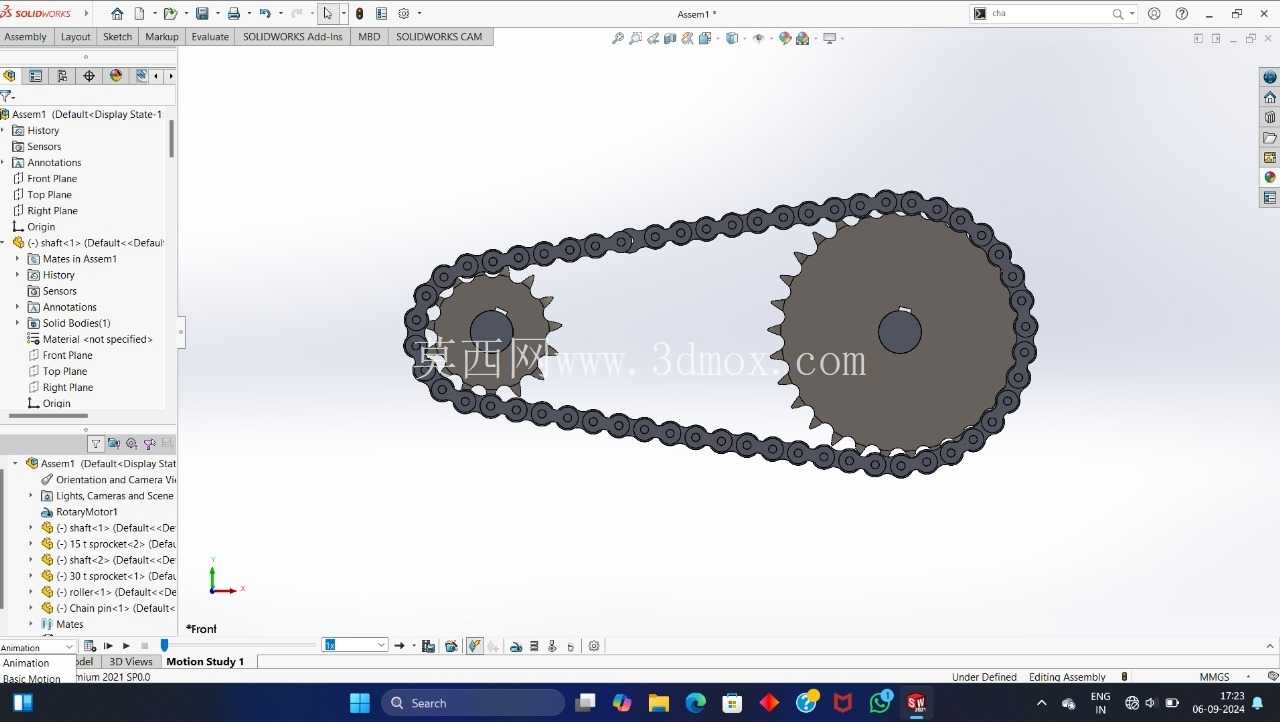
Task: Switch to the 3D Views bottom tab
Action: [x=131, y=662]
